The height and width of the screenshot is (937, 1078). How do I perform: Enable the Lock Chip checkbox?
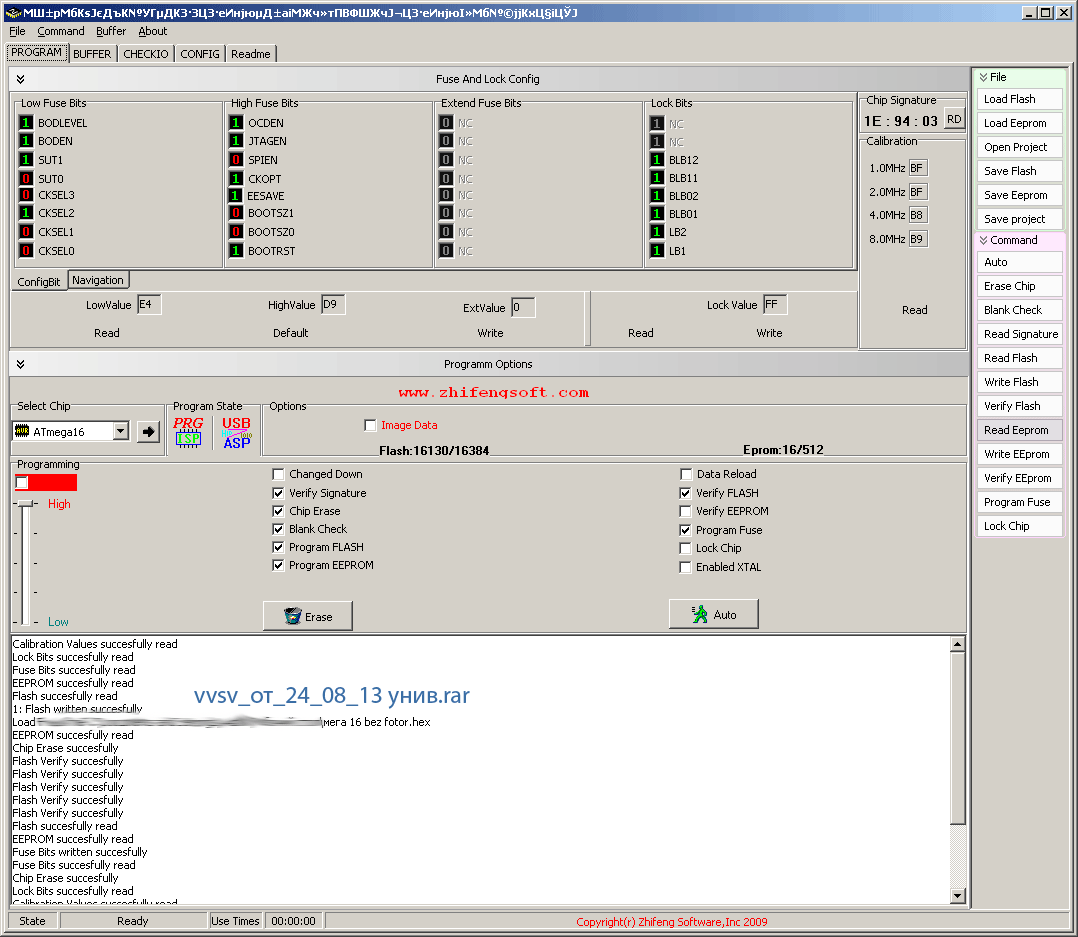point(685,548)
